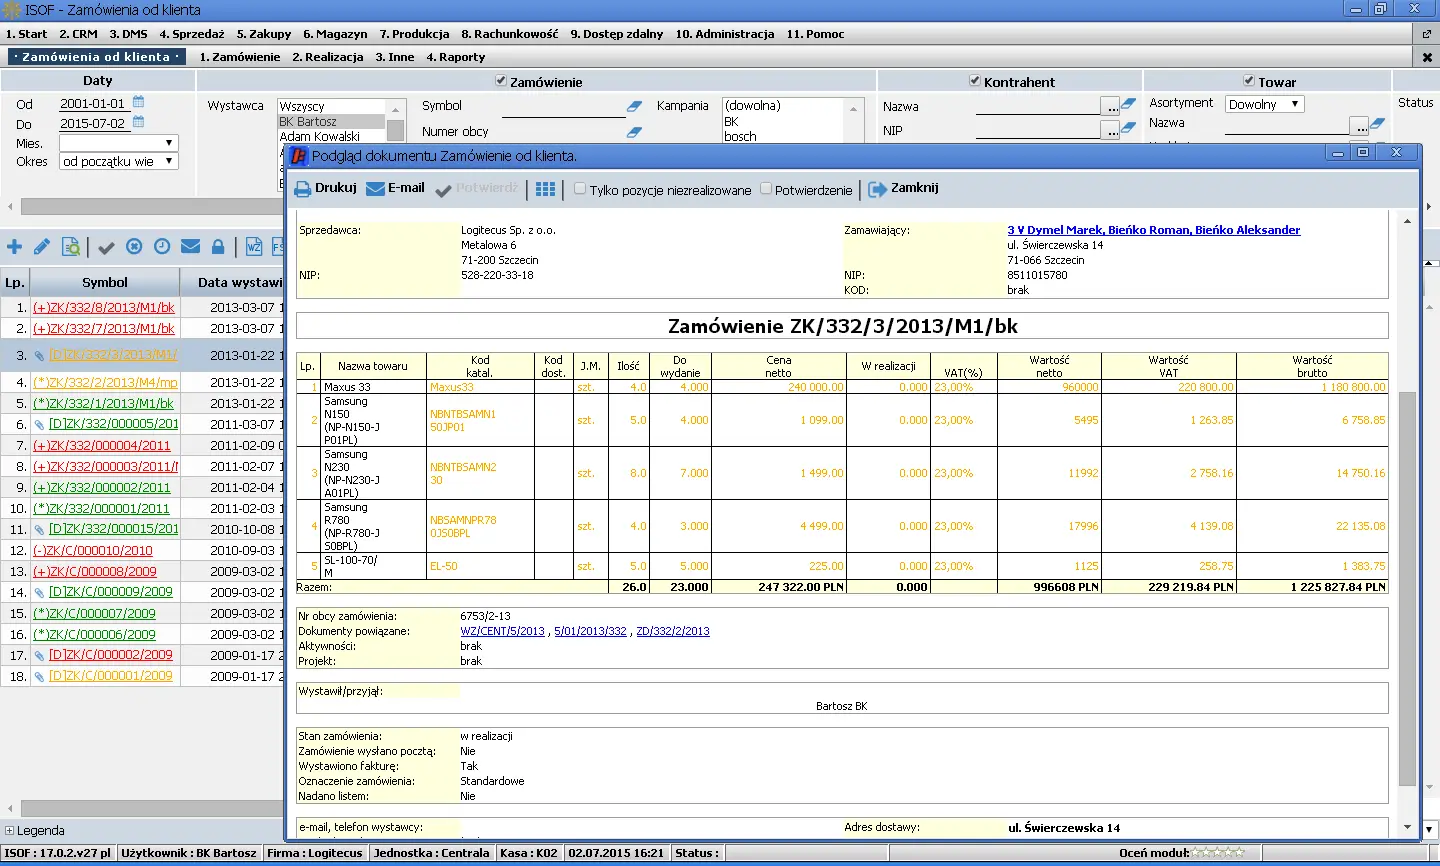
Task: Open linked document WZ/CENT/5/2013
Action: (x=502, y=631)
